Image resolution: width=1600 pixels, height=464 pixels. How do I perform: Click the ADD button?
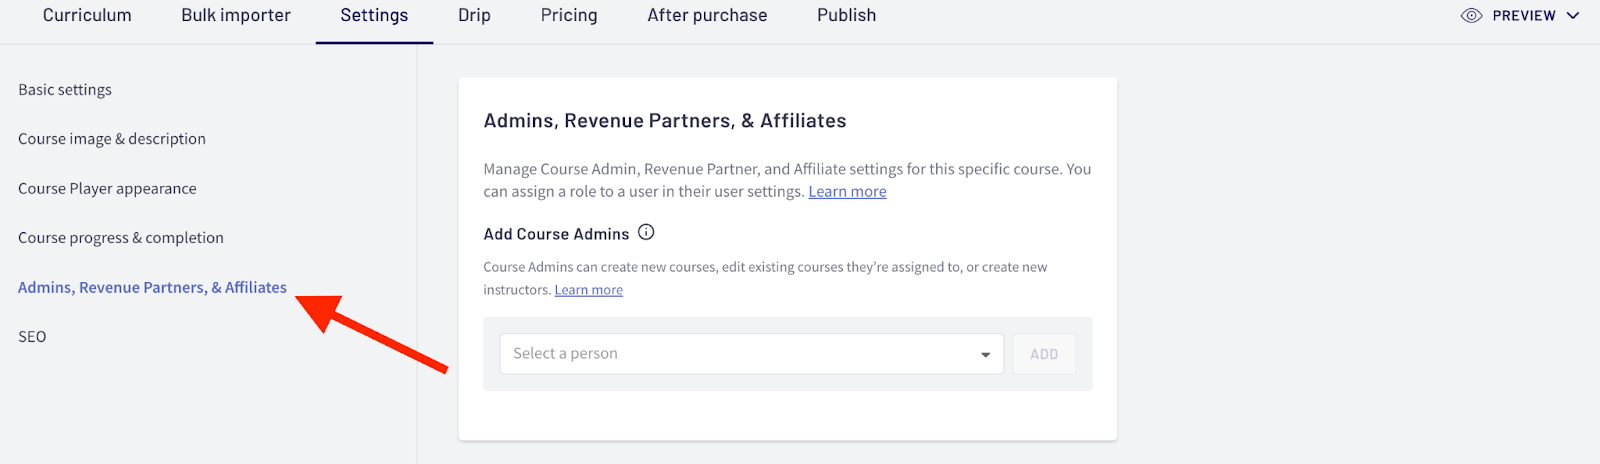1044,354
